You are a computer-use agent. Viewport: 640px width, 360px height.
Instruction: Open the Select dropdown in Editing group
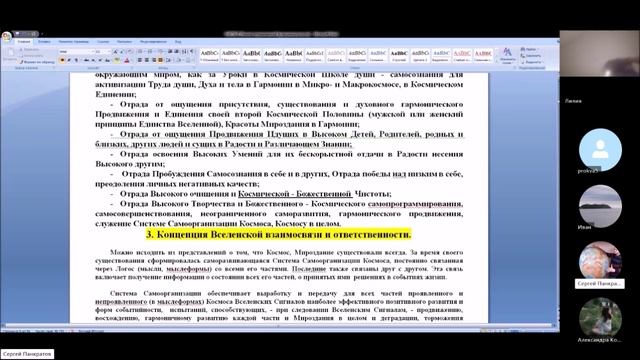point(531,62)
